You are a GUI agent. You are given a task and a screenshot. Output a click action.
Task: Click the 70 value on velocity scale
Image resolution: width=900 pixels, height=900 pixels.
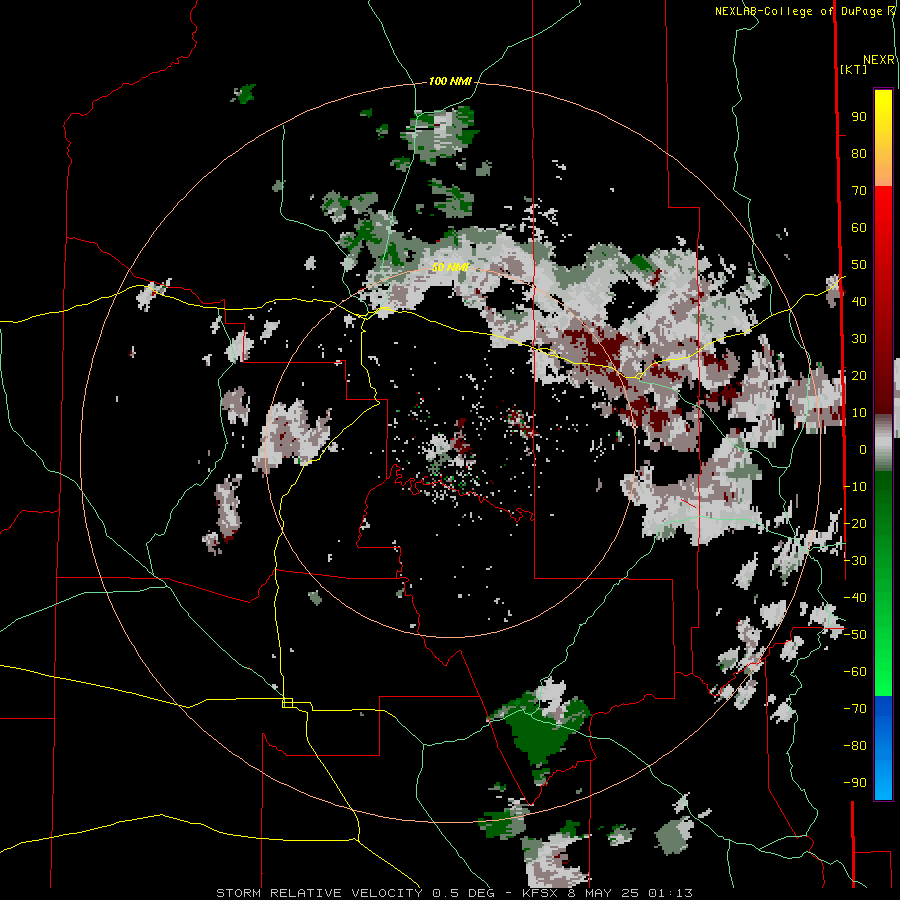pyautogui.click(x=859, y=191)
